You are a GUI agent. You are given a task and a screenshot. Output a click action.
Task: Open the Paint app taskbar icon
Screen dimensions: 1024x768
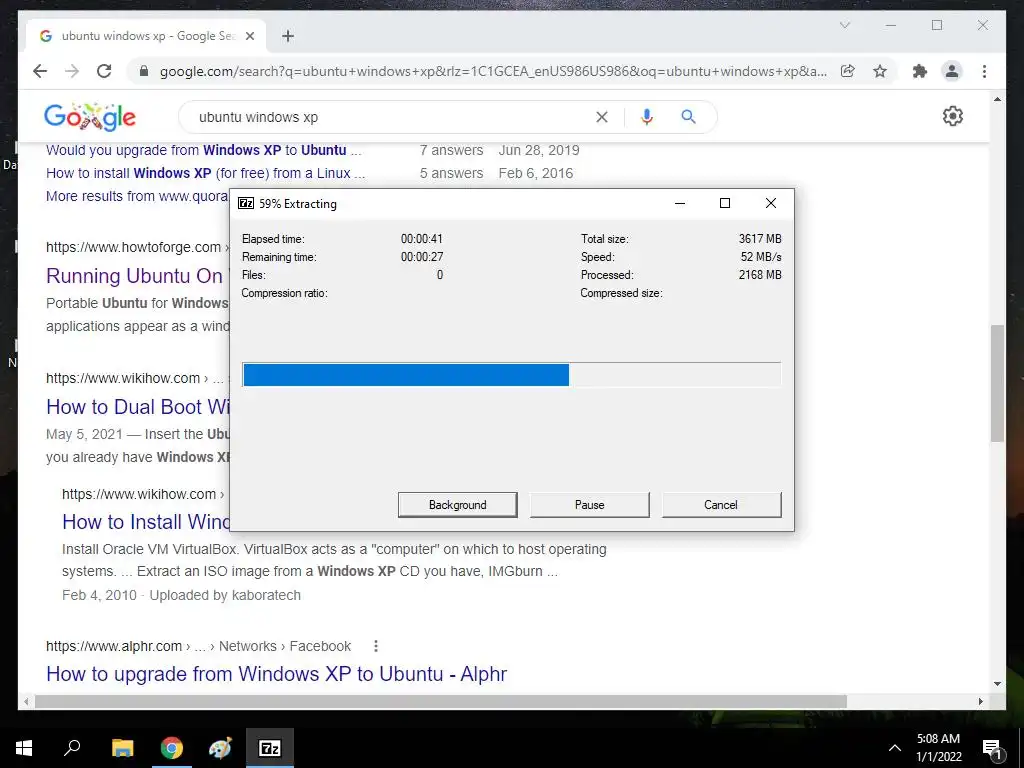pyautogui.click(x=220, y=748)
